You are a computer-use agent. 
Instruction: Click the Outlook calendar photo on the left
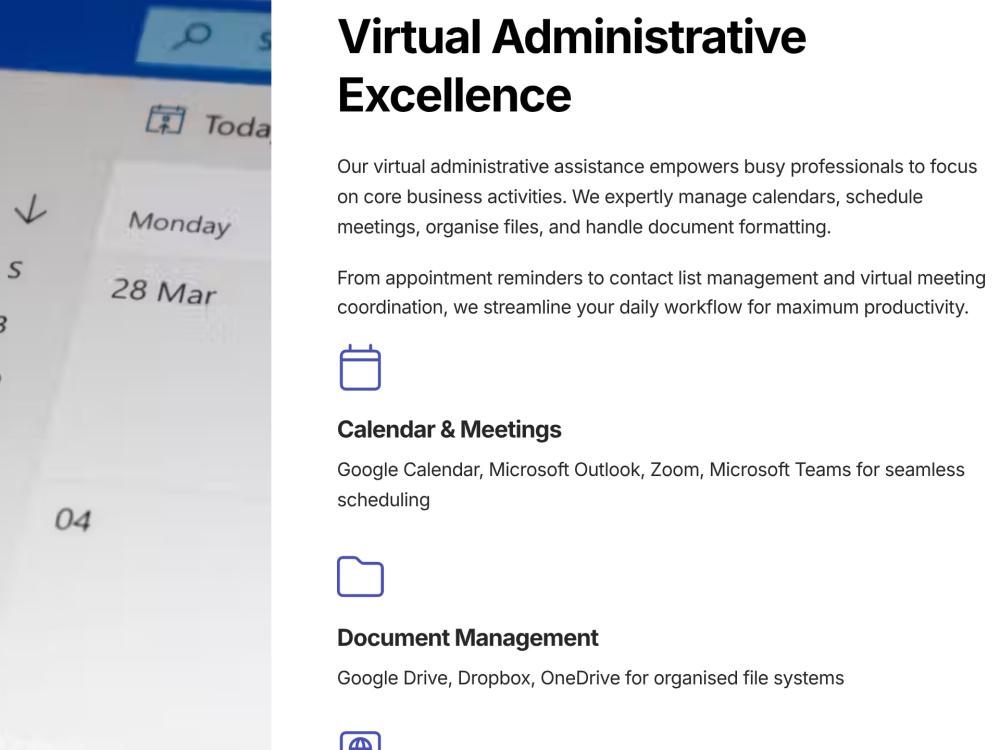pyautogui.click(x=135, y=375)
